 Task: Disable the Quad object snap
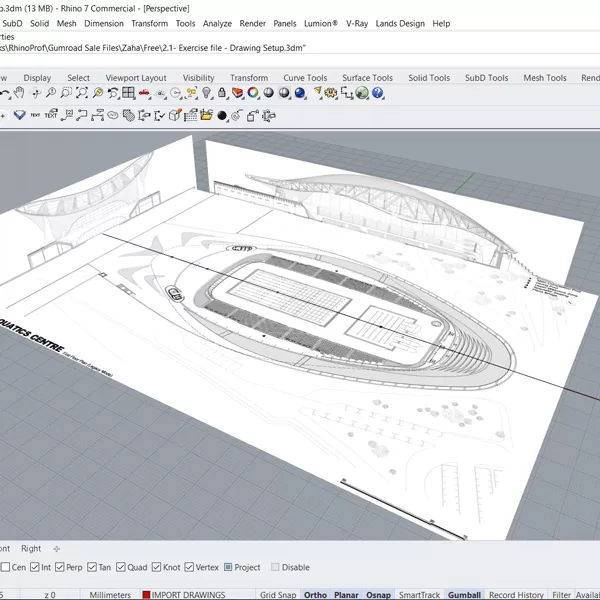[x=121, y=567]
